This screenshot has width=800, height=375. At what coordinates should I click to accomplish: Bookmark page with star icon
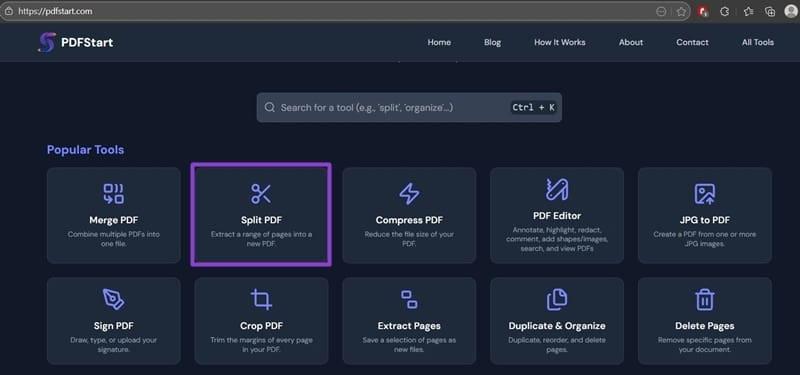[x=681, y=11]
